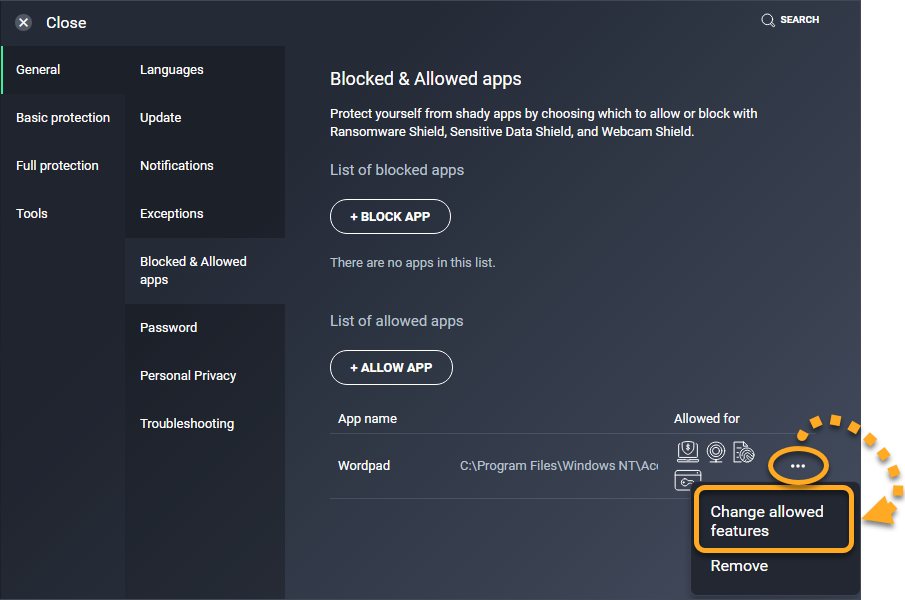The width and height of the screenshot is (905, 600).
Task: Choose Remove from the Wordpad menu
Action: click(x=739, y=566)
